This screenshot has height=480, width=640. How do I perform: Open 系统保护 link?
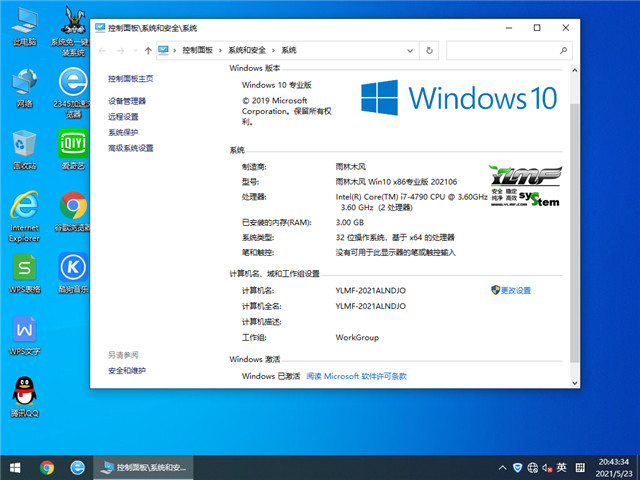click(123, 132)
